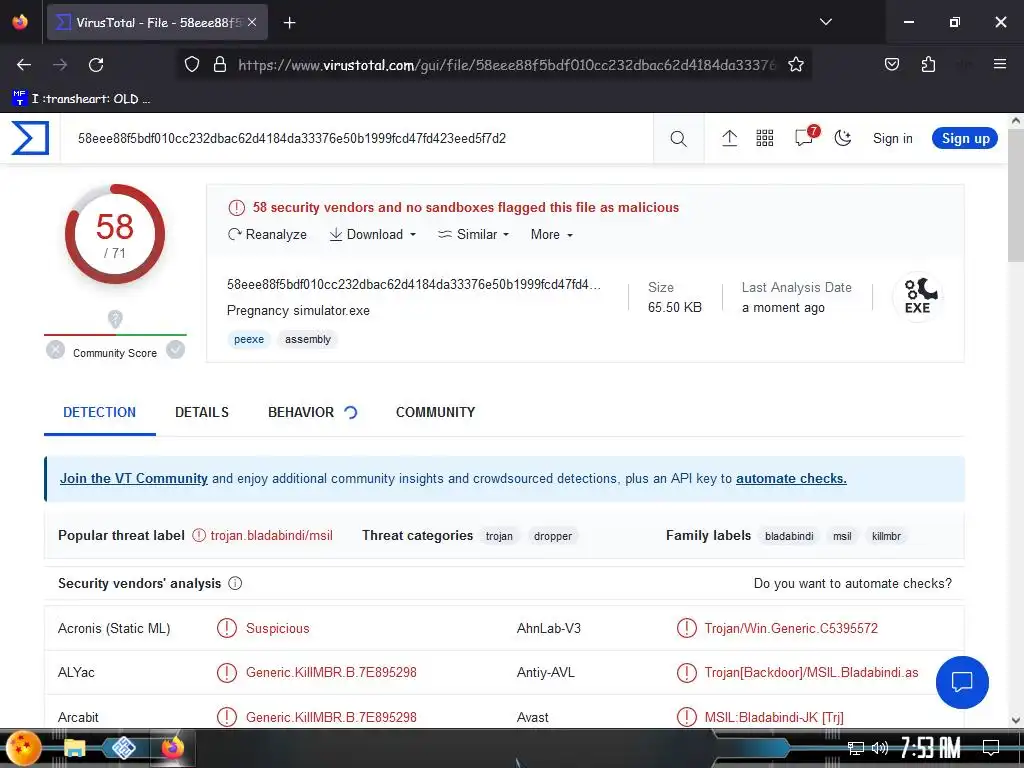Click the 7:53 AM taskbar clock
Screen dimensions: 1024x768
931,747
